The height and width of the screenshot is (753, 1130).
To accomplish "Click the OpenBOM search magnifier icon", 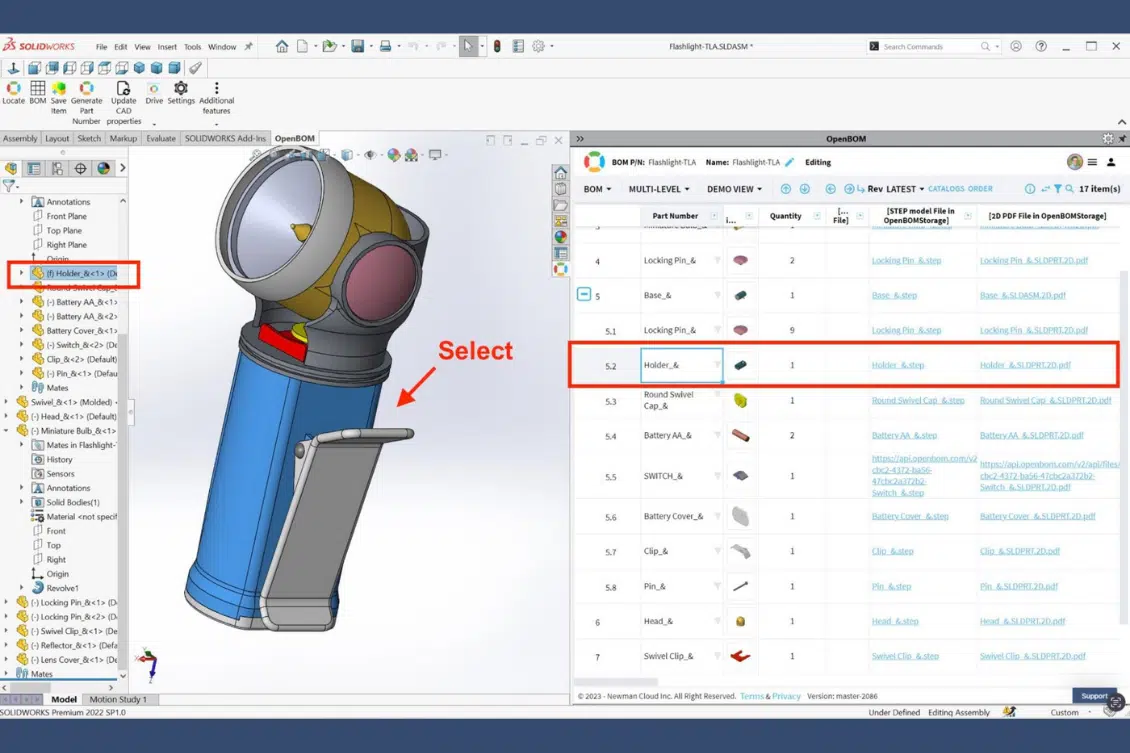I will pyautogui.click(x=1069, y=189).
